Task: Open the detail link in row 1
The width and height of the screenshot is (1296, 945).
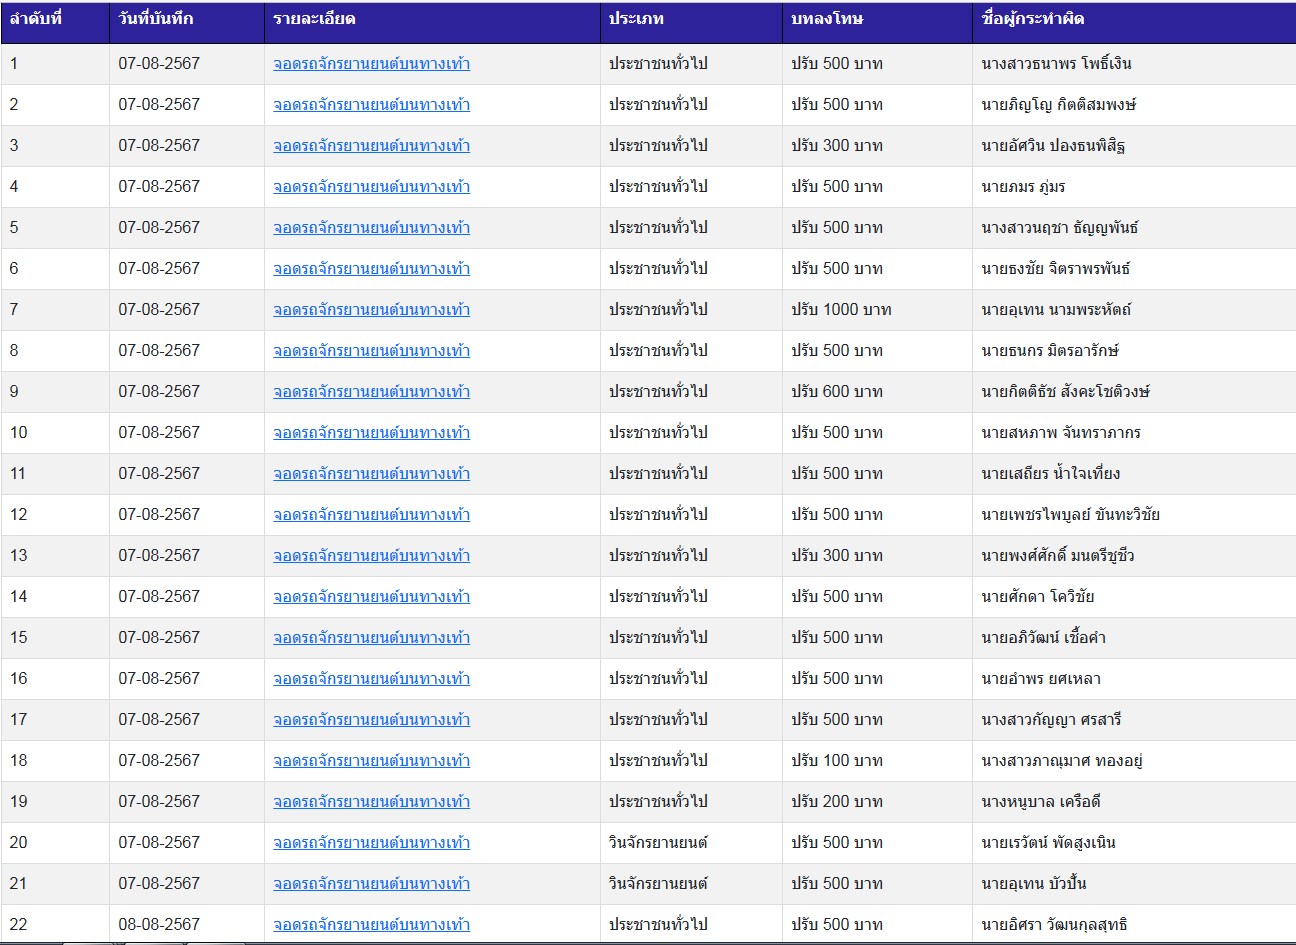Action: coord(371,64)
